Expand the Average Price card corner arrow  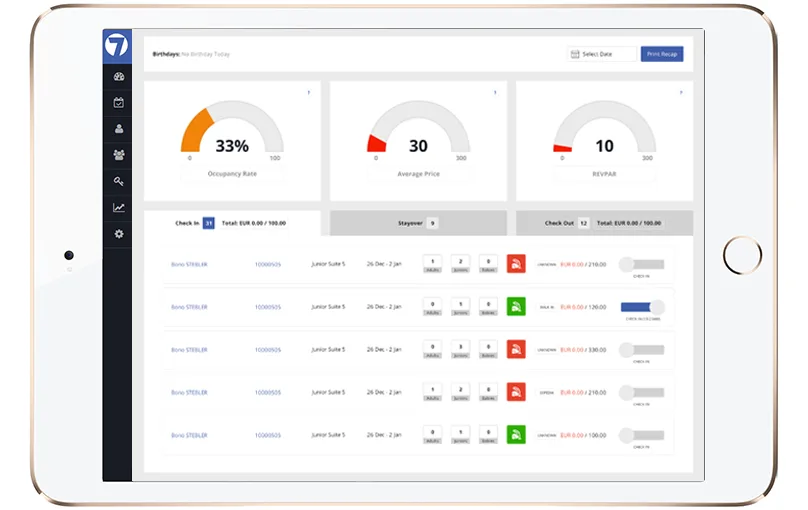pyautogui.click(x=495, y=93)
